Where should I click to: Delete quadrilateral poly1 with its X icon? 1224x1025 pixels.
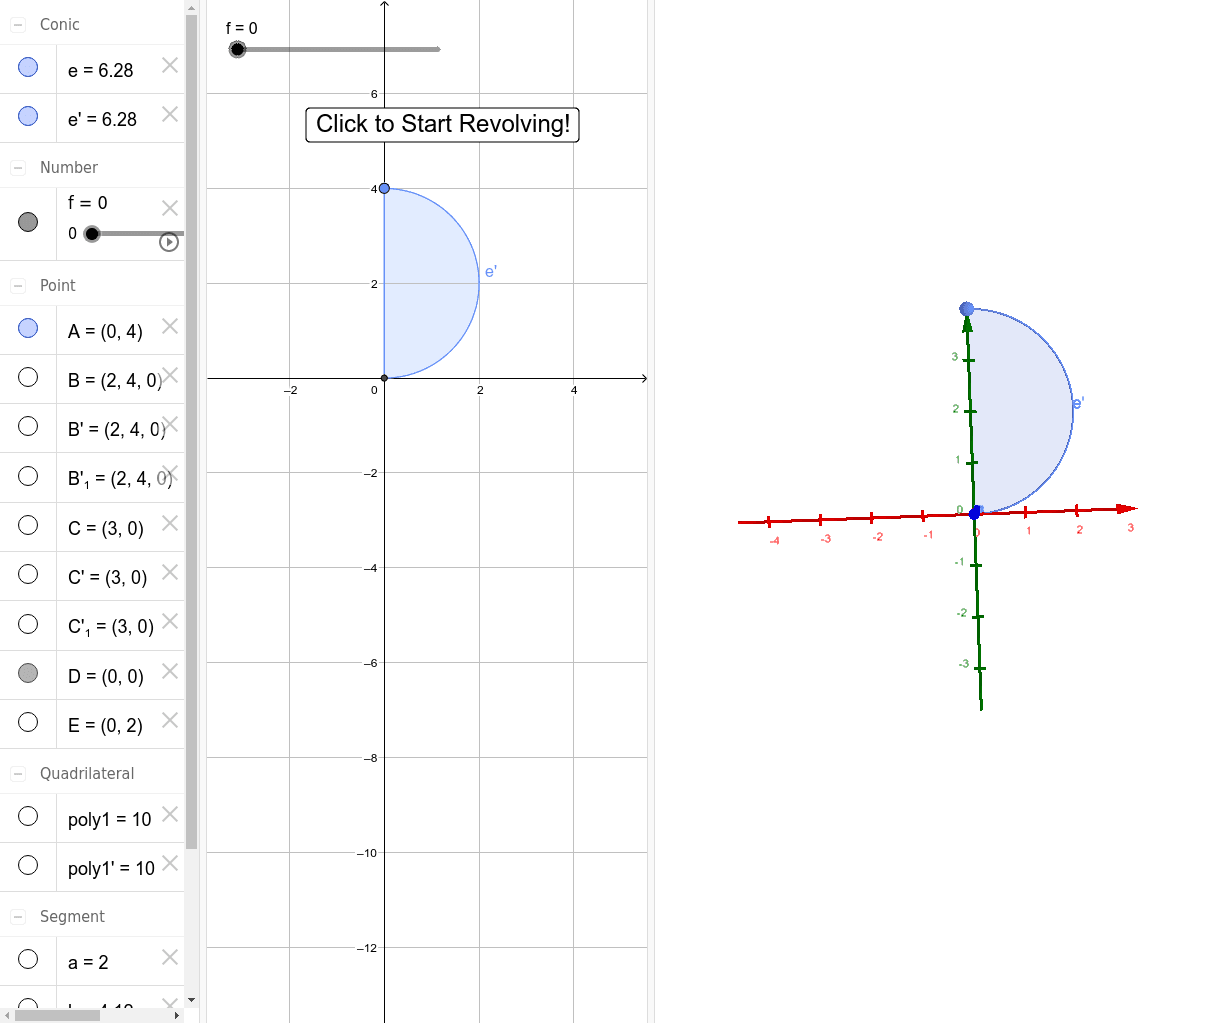click(x=169, y=812)
